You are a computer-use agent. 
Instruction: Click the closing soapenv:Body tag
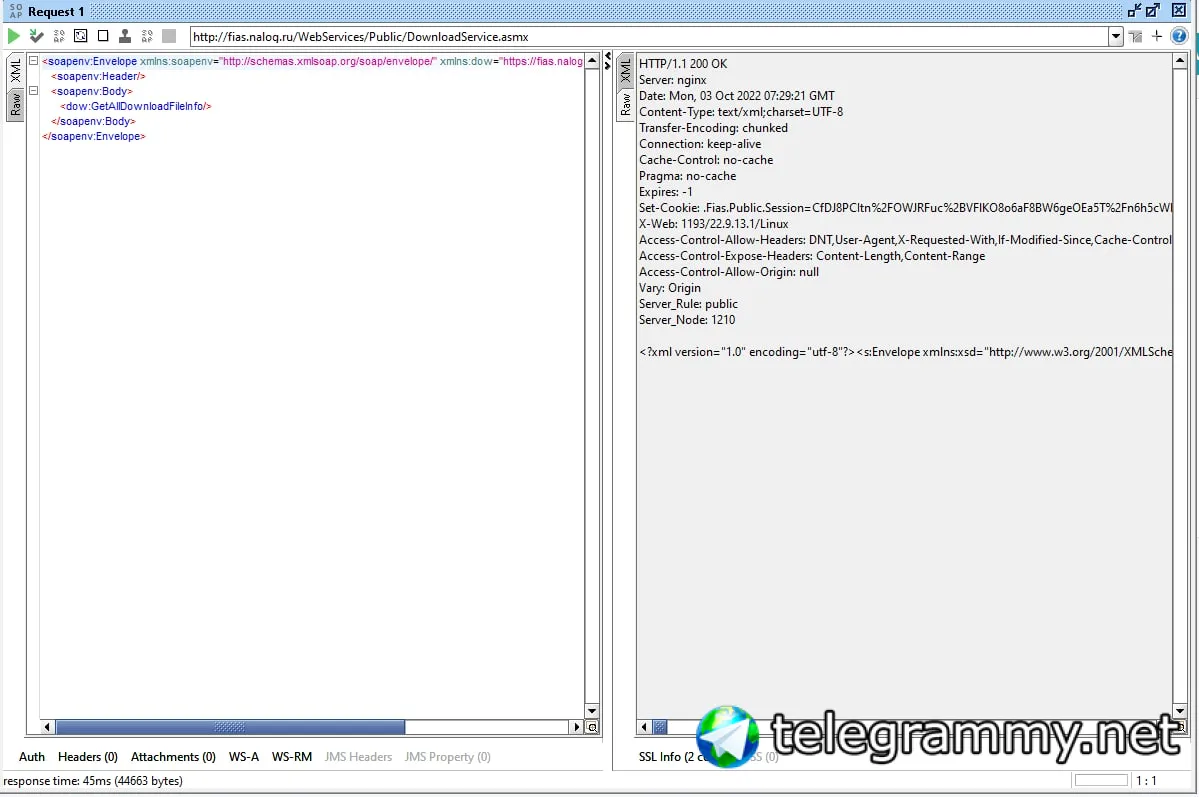[93, 121]
